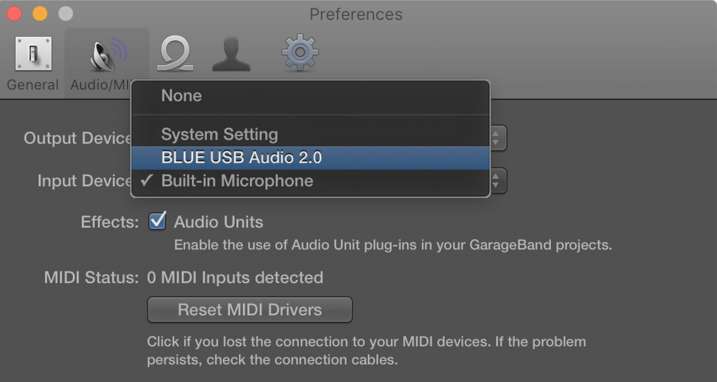Close the Preferences window with red button
Screen dimensions: 717x382
click(x=14, y=14)
